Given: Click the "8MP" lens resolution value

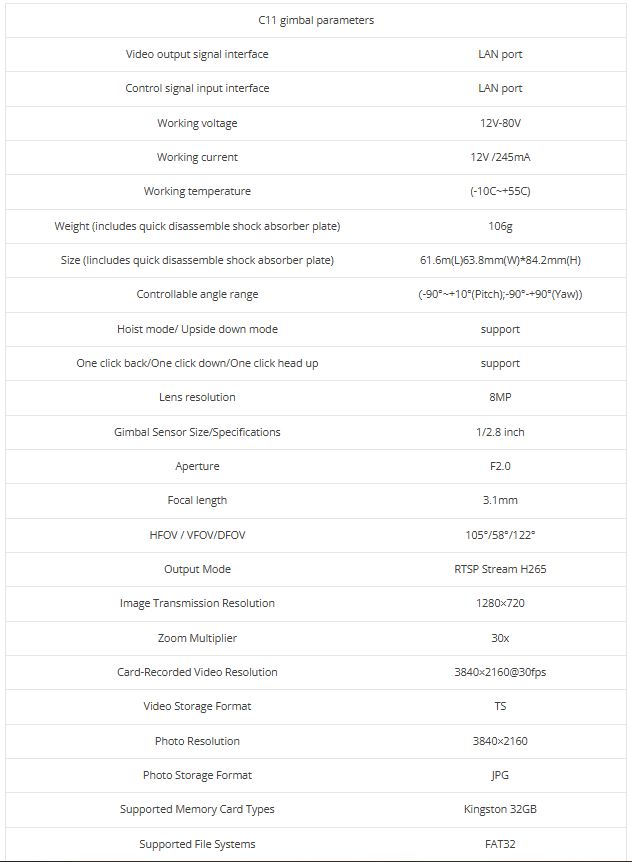Looking at the screenshot, I should pyautogui.click(x=500, y=397).
